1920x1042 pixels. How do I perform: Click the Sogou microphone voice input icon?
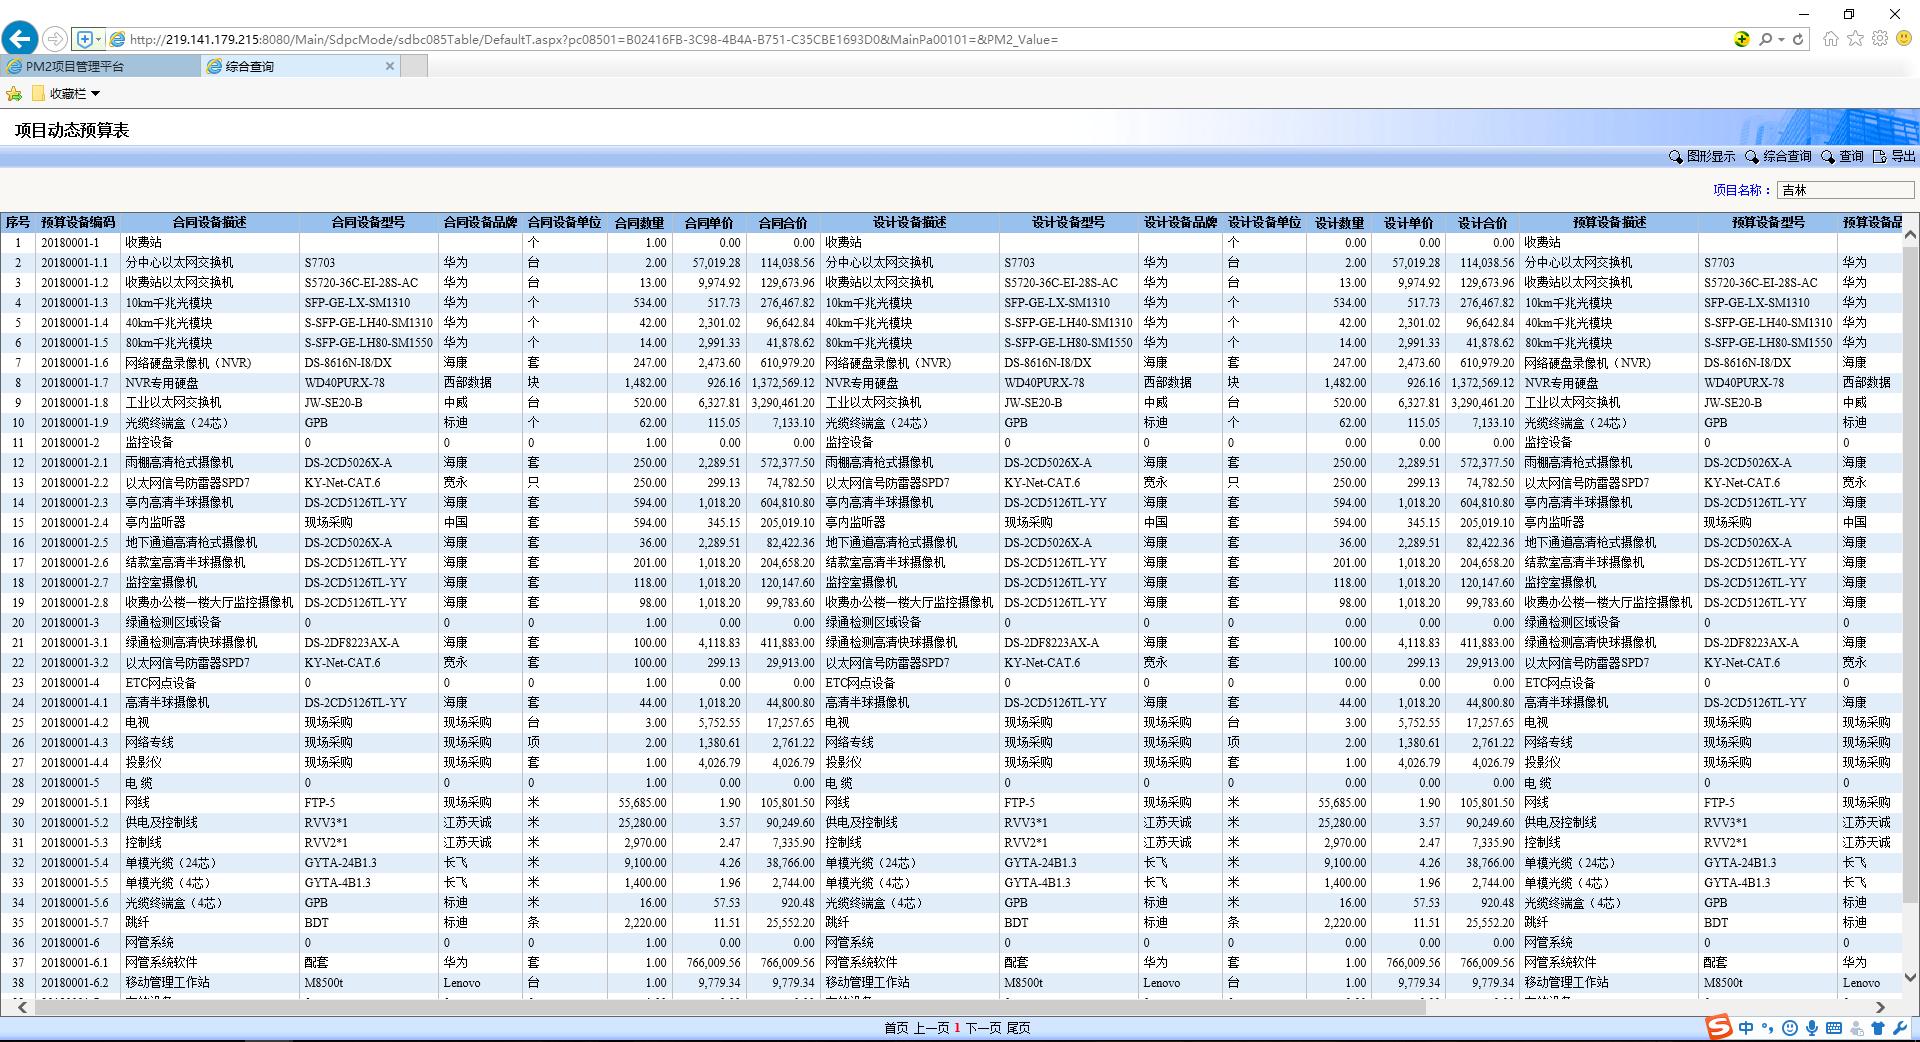tap(1811, 1028)
